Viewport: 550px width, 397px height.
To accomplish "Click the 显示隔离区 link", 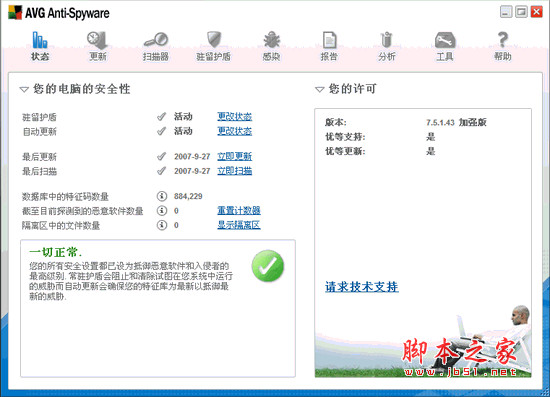I will pyautogui.click(x=239, y=225).
